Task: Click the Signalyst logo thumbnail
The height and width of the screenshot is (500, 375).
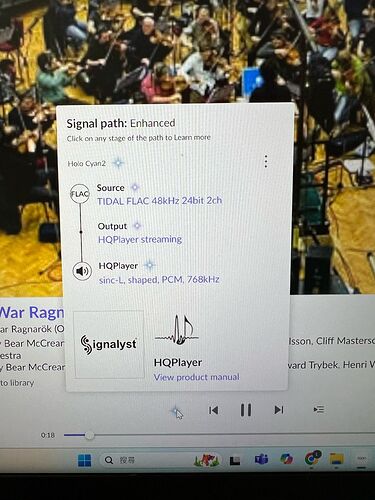Action: (x=109, y=344)
